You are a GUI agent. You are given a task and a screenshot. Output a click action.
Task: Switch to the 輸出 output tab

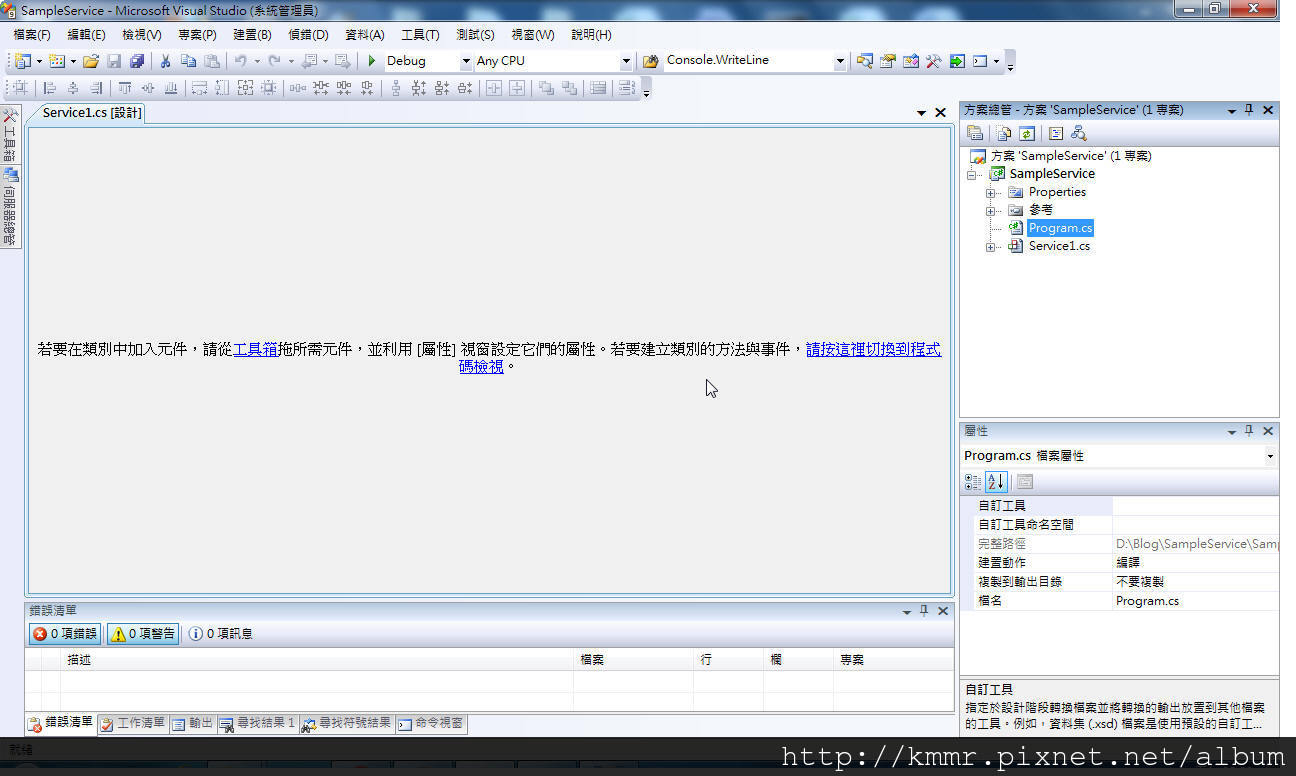(x=193, y=723)
